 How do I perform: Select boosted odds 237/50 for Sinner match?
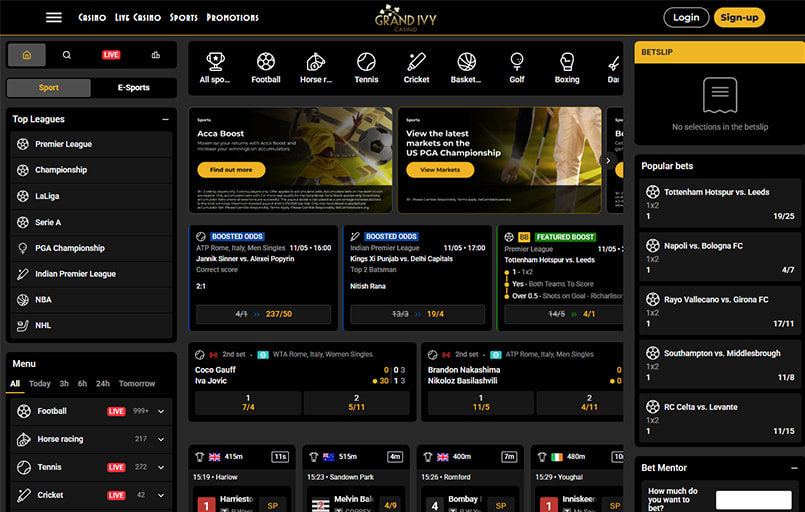[x=263, y=314]
